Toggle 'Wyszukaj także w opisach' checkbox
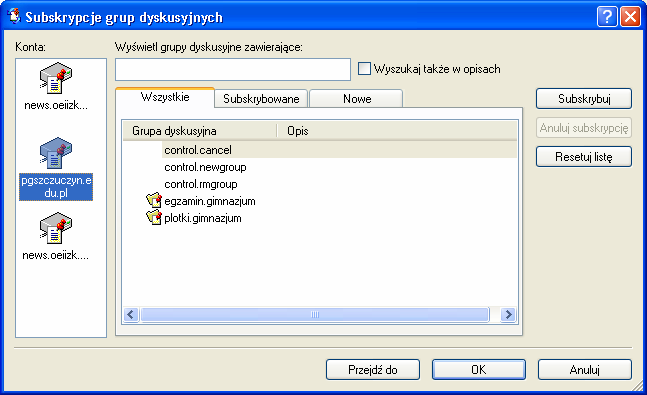 click(364, 69)
